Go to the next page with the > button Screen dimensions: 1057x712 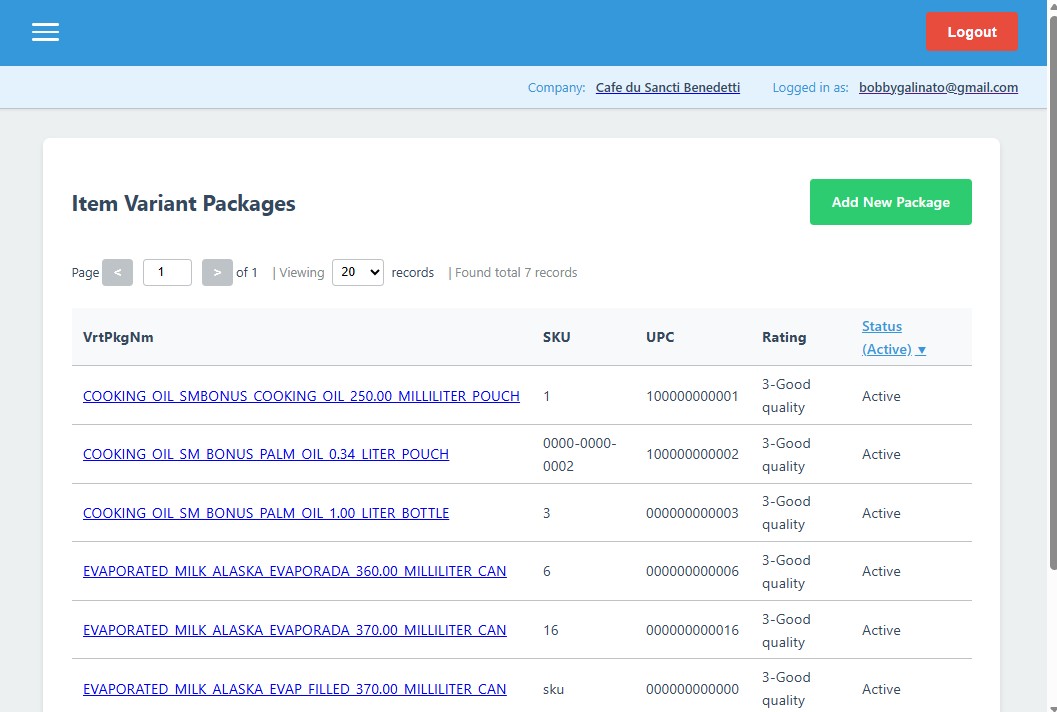[217, 272]
